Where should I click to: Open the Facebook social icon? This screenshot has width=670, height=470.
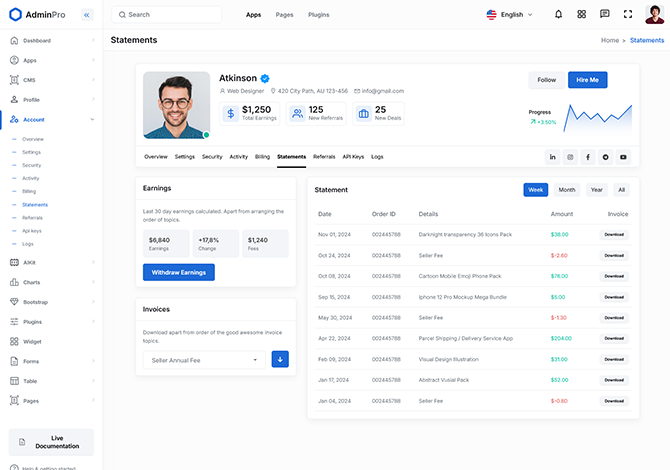(x=588, y=157)
